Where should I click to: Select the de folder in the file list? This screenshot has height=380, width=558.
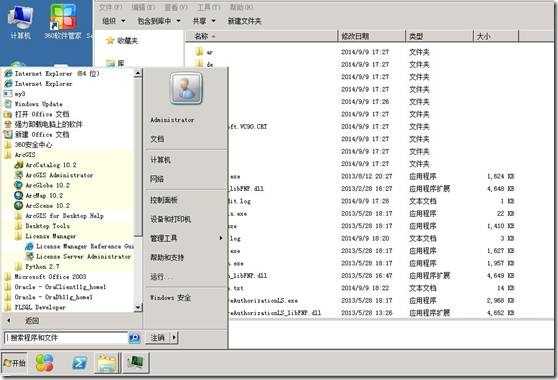click(x=205, y=64)
